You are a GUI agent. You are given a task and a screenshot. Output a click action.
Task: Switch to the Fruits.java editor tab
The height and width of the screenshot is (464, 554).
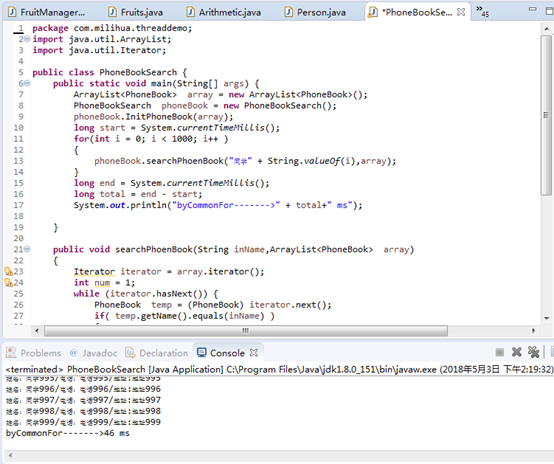[136, 12]
